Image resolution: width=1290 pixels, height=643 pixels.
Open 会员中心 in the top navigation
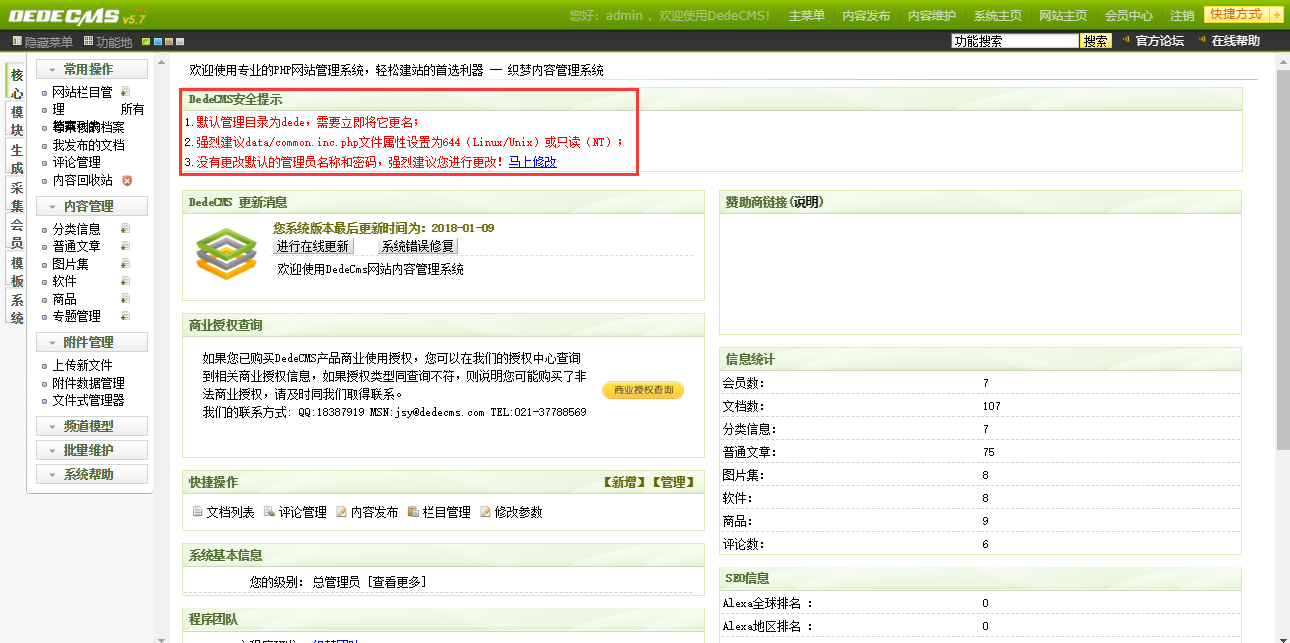1129,16
